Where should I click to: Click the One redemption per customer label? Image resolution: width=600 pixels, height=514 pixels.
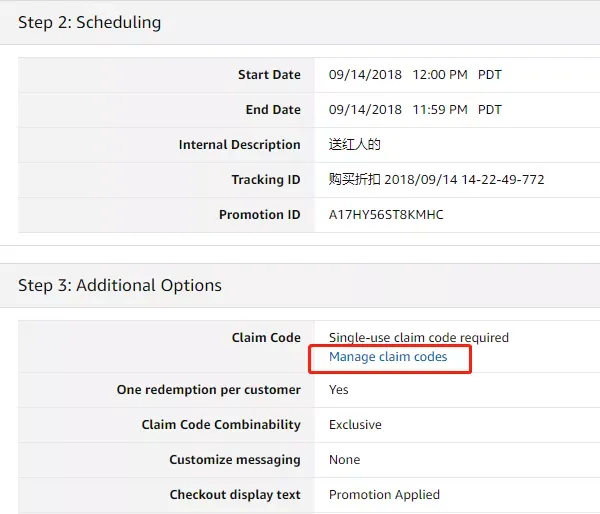[209, 390]
